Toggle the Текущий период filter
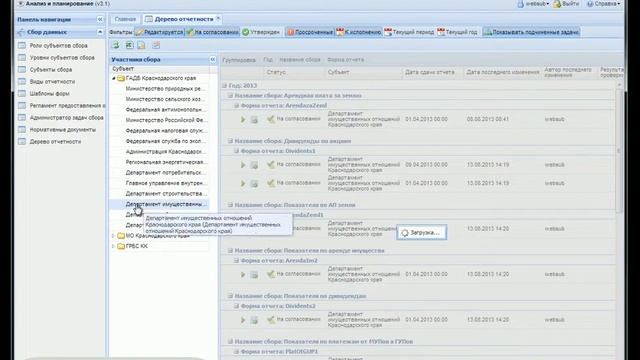 [x=409, y=32]
